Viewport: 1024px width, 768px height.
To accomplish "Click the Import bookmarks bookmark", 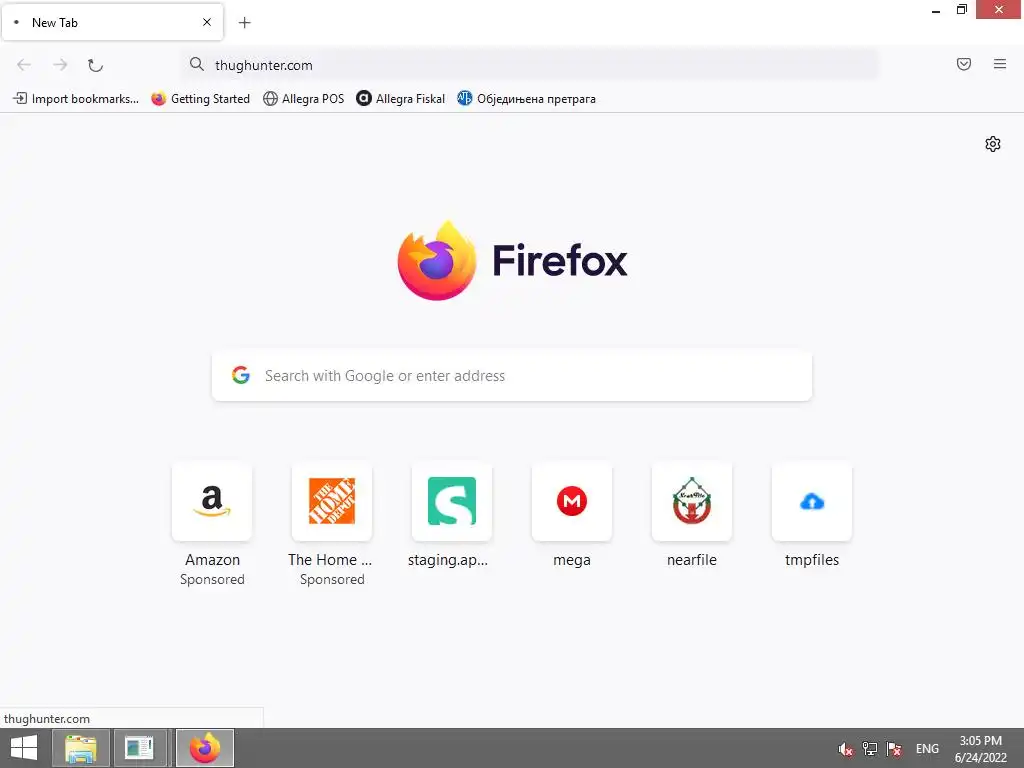I will [76, 99].
